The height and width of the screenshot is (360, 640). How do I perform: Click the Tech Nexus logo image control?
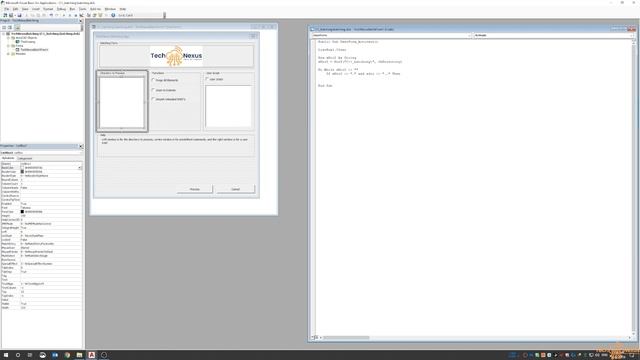point(176,56)
